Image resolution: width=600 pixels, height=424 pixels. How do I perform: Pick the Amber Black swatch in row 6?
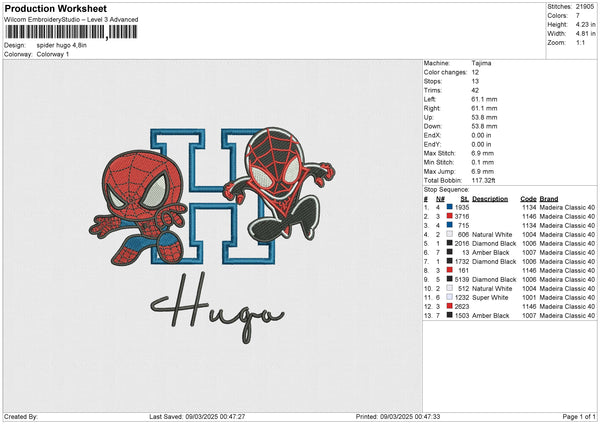click(450, 252)
